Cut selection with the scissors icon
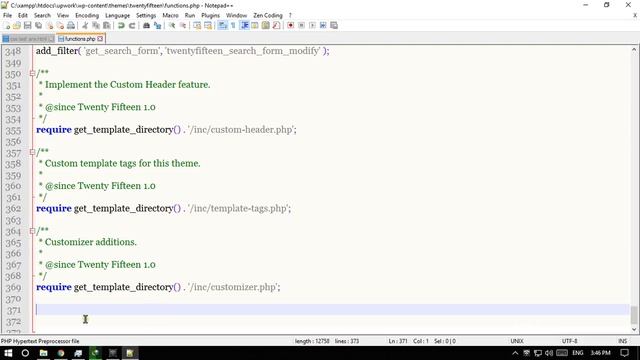This screenshot has width=640, height=360. [x=85, y=25]
